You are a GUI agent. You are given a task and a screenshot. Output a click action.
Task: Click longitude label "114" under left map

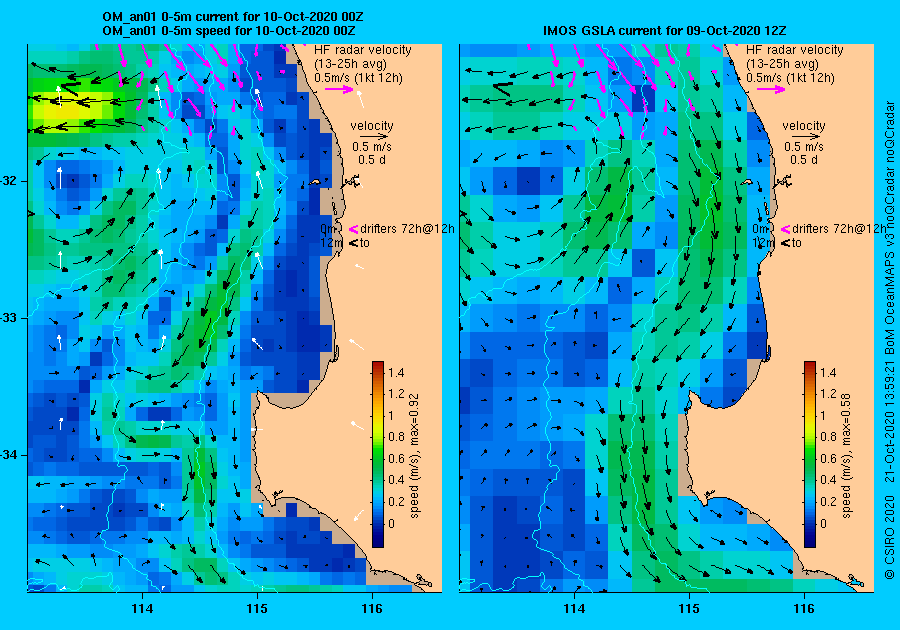[142, 609]
